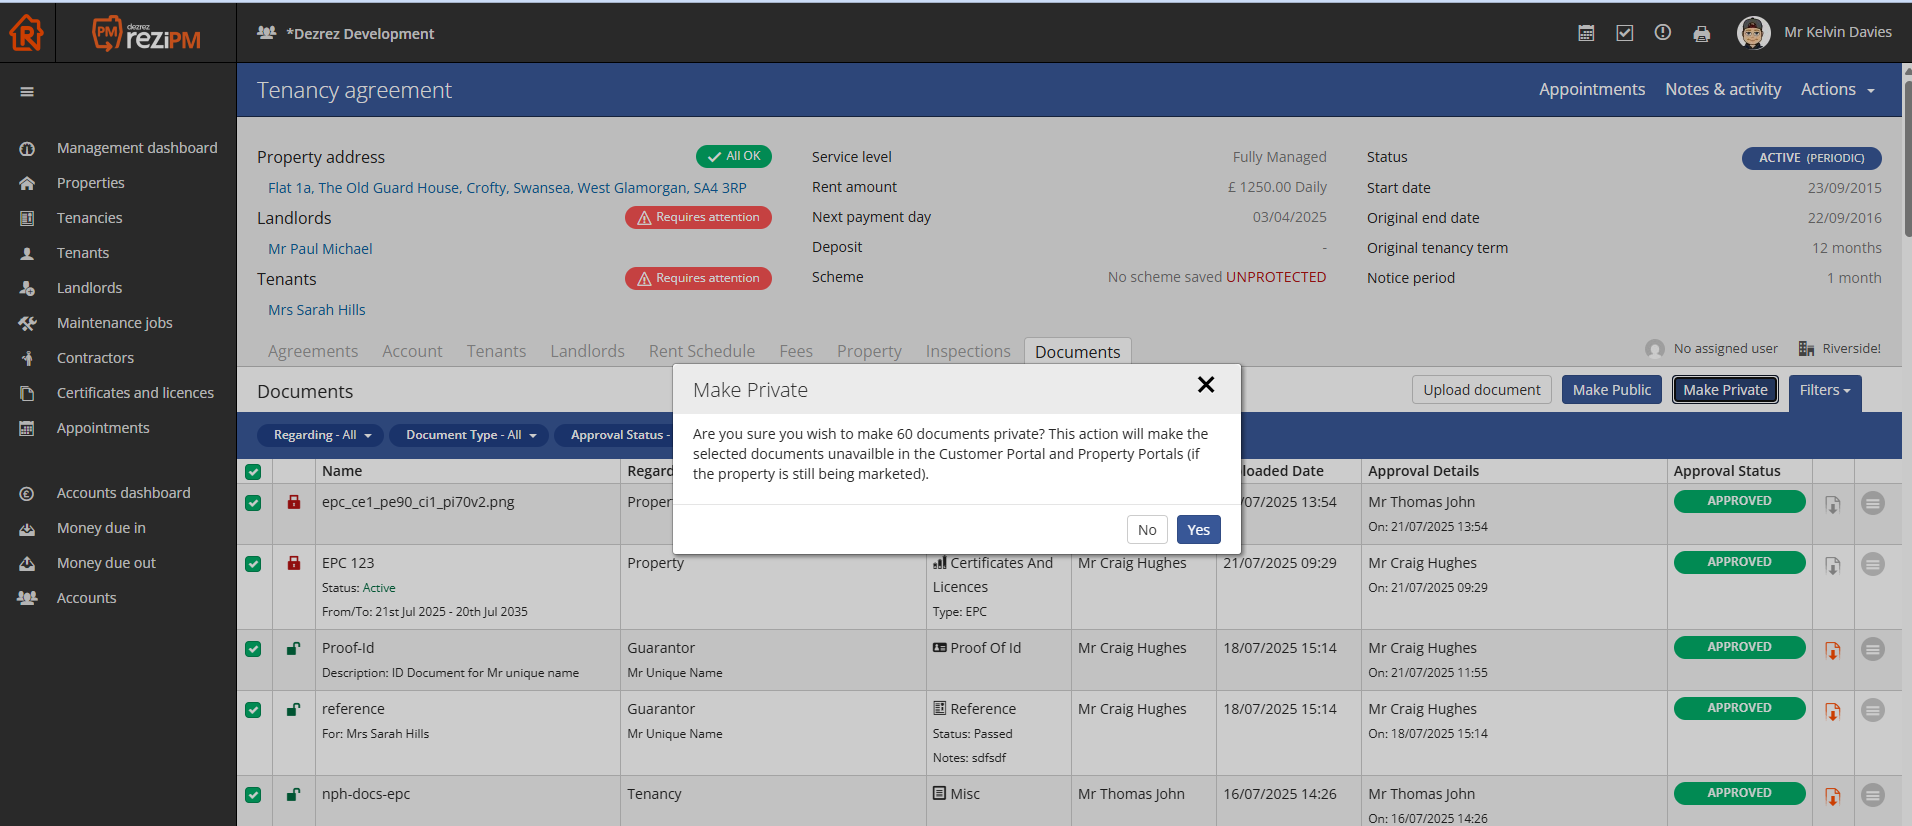This screenshot has height=826, width=1912.
Task: Uncheck the select-all documents checkbox
Action: coord(253,472)
